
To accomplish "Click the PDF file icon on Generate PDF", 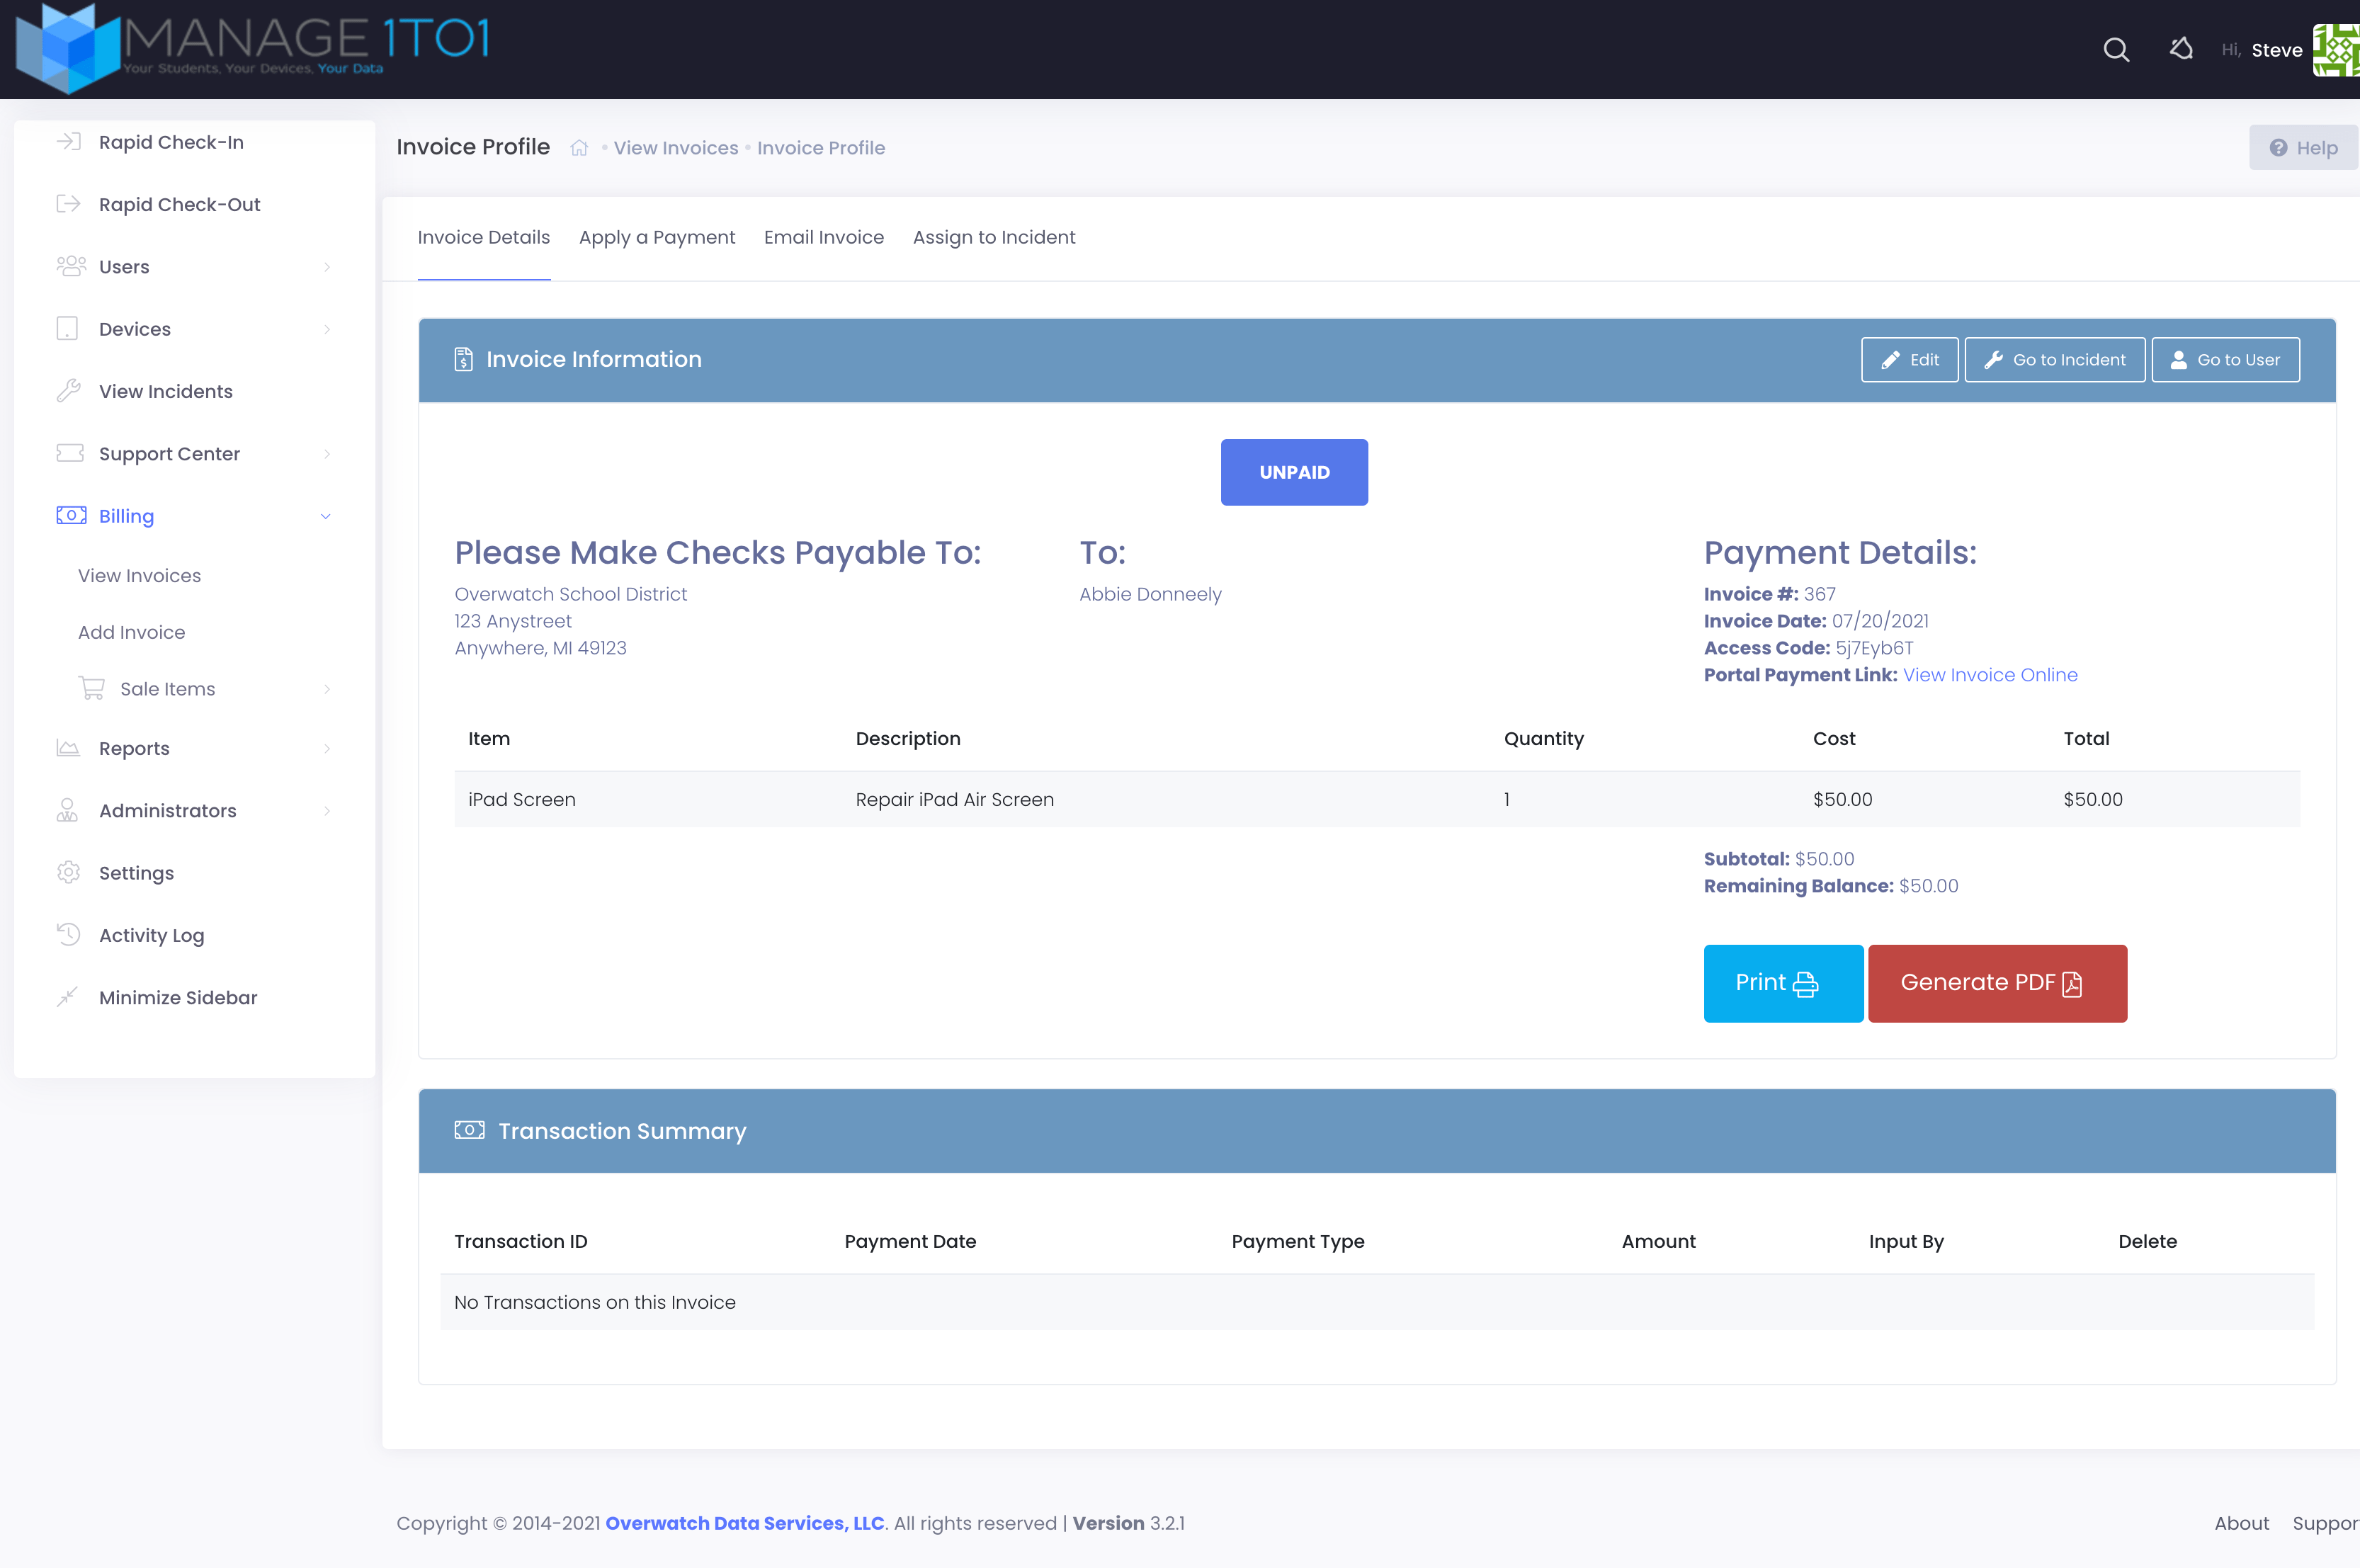I will (x=2072, y=984).
